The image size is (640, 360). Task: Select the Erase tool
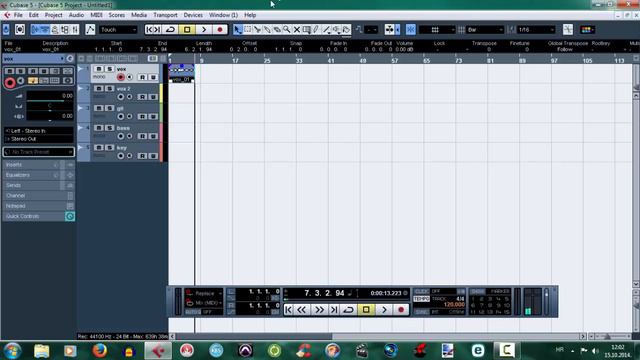pos(277,29)
